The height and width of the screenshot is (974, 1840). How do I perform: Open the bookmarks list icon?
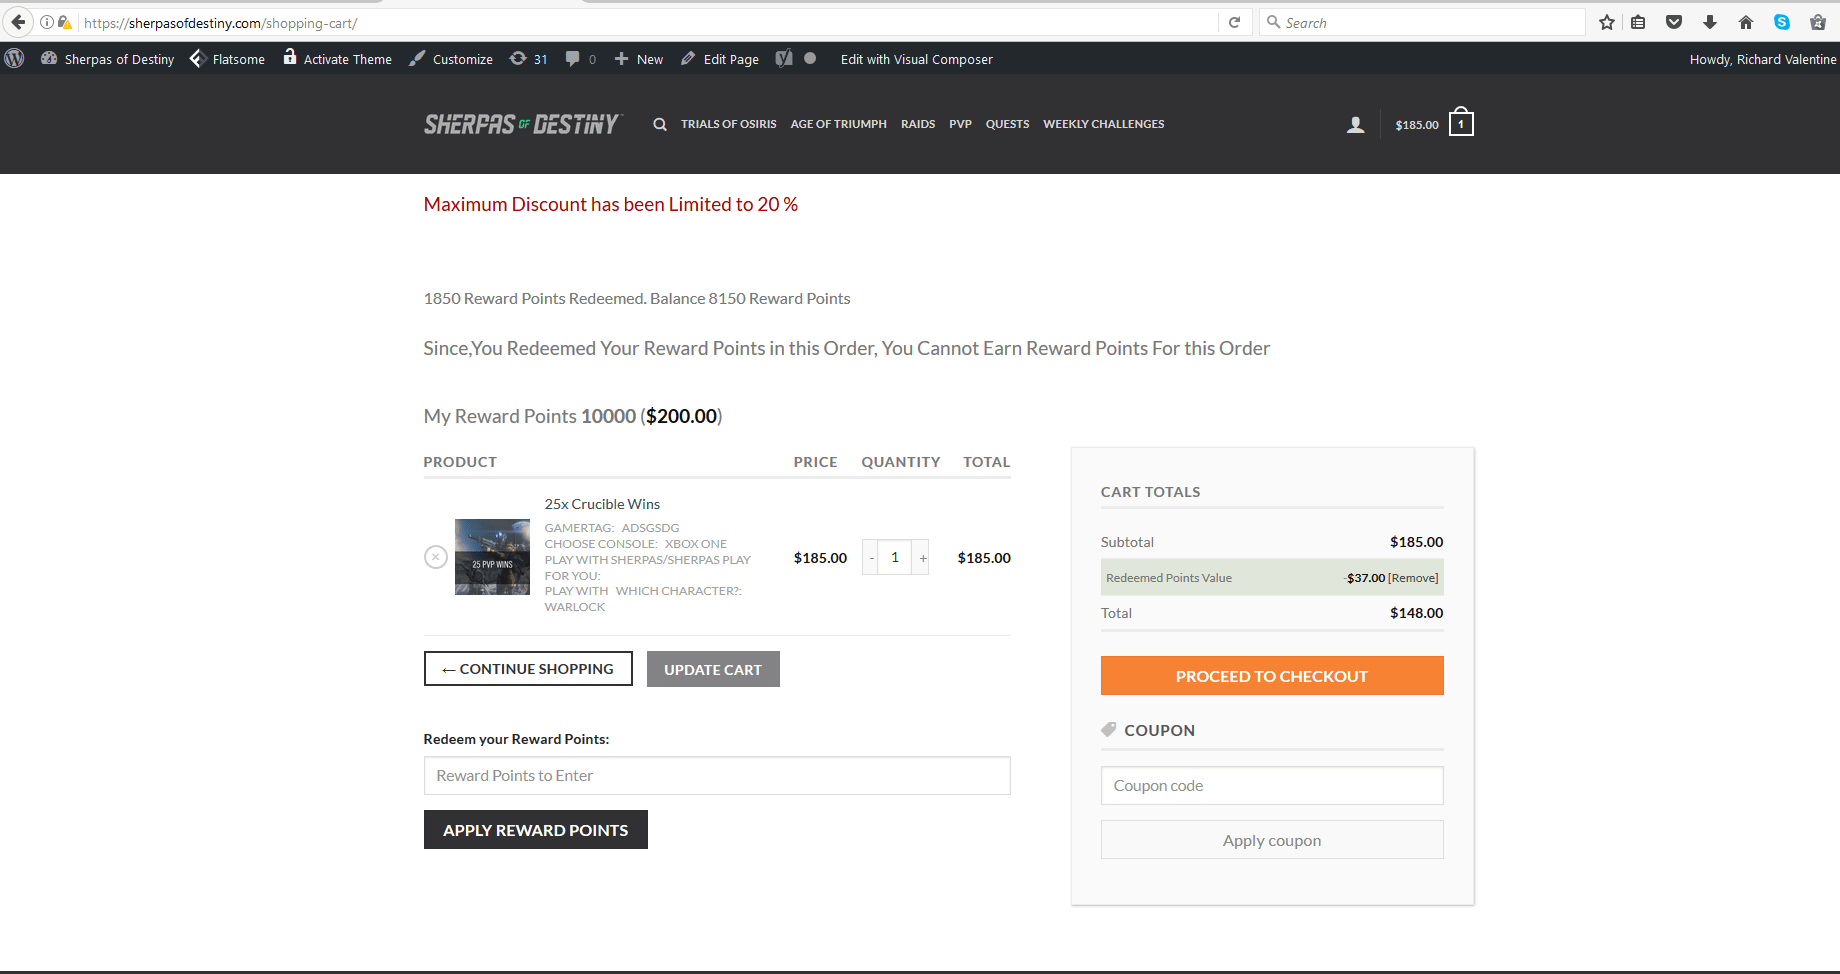1638,22
